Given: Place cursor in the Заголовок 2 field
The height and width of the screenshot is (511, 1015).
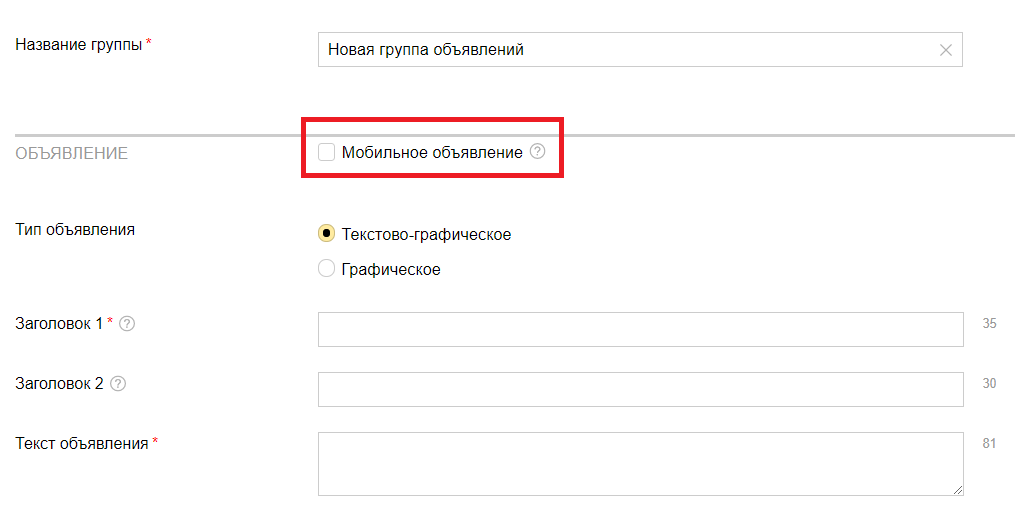Looking at the screenshot, I should coord(640,389).
